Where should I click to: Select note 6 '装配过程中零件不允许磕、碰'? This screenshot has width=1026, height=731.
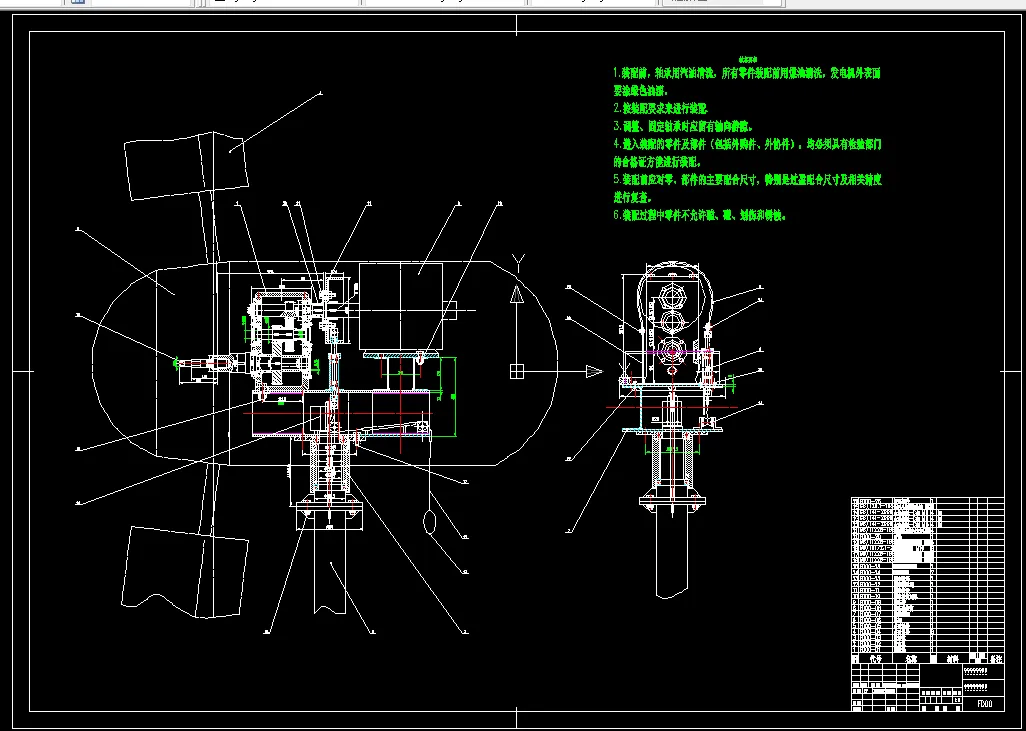pos(699,215)
